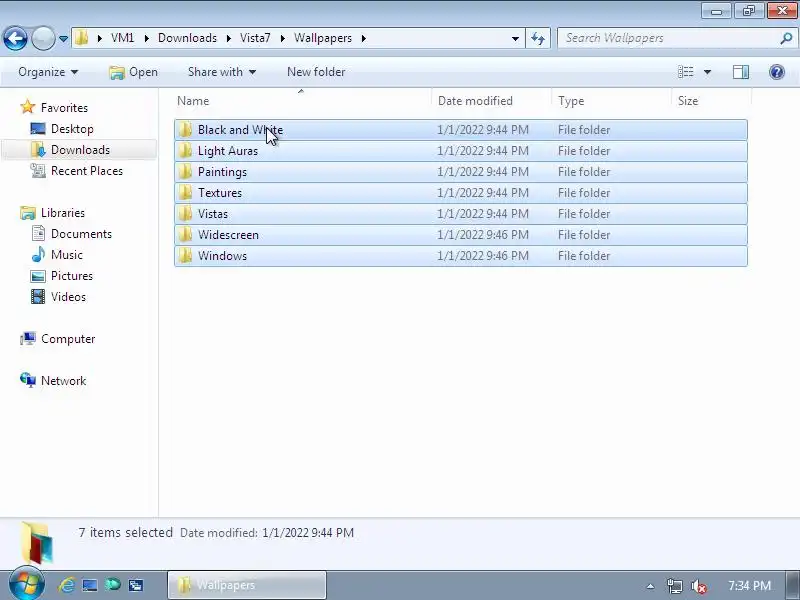The height and width of the screenshot is (600, 800).
Task: Open the Pictures library
Action: pos(71,276)
